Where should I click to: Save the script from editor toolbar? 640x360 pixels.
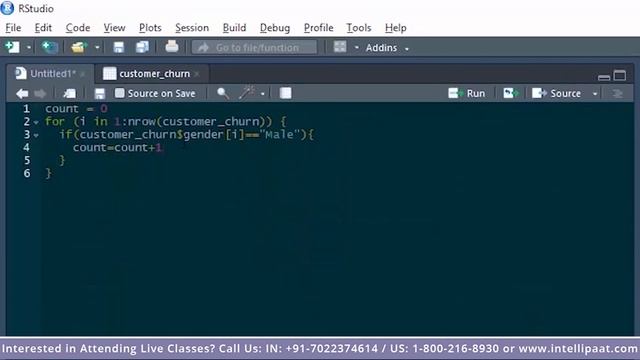click(x=100, y=93)
